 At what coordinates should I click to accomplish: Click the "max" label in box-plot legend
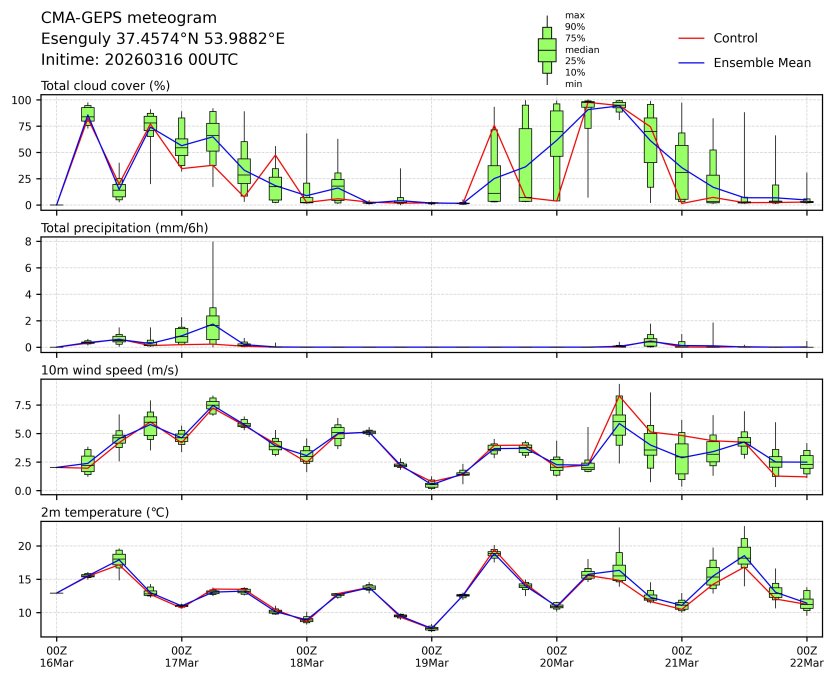coord(574,16)
